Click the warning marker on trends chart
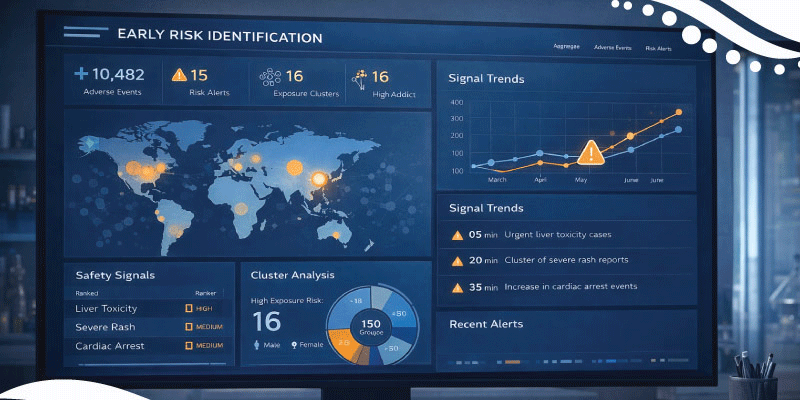 click(591, 153)
